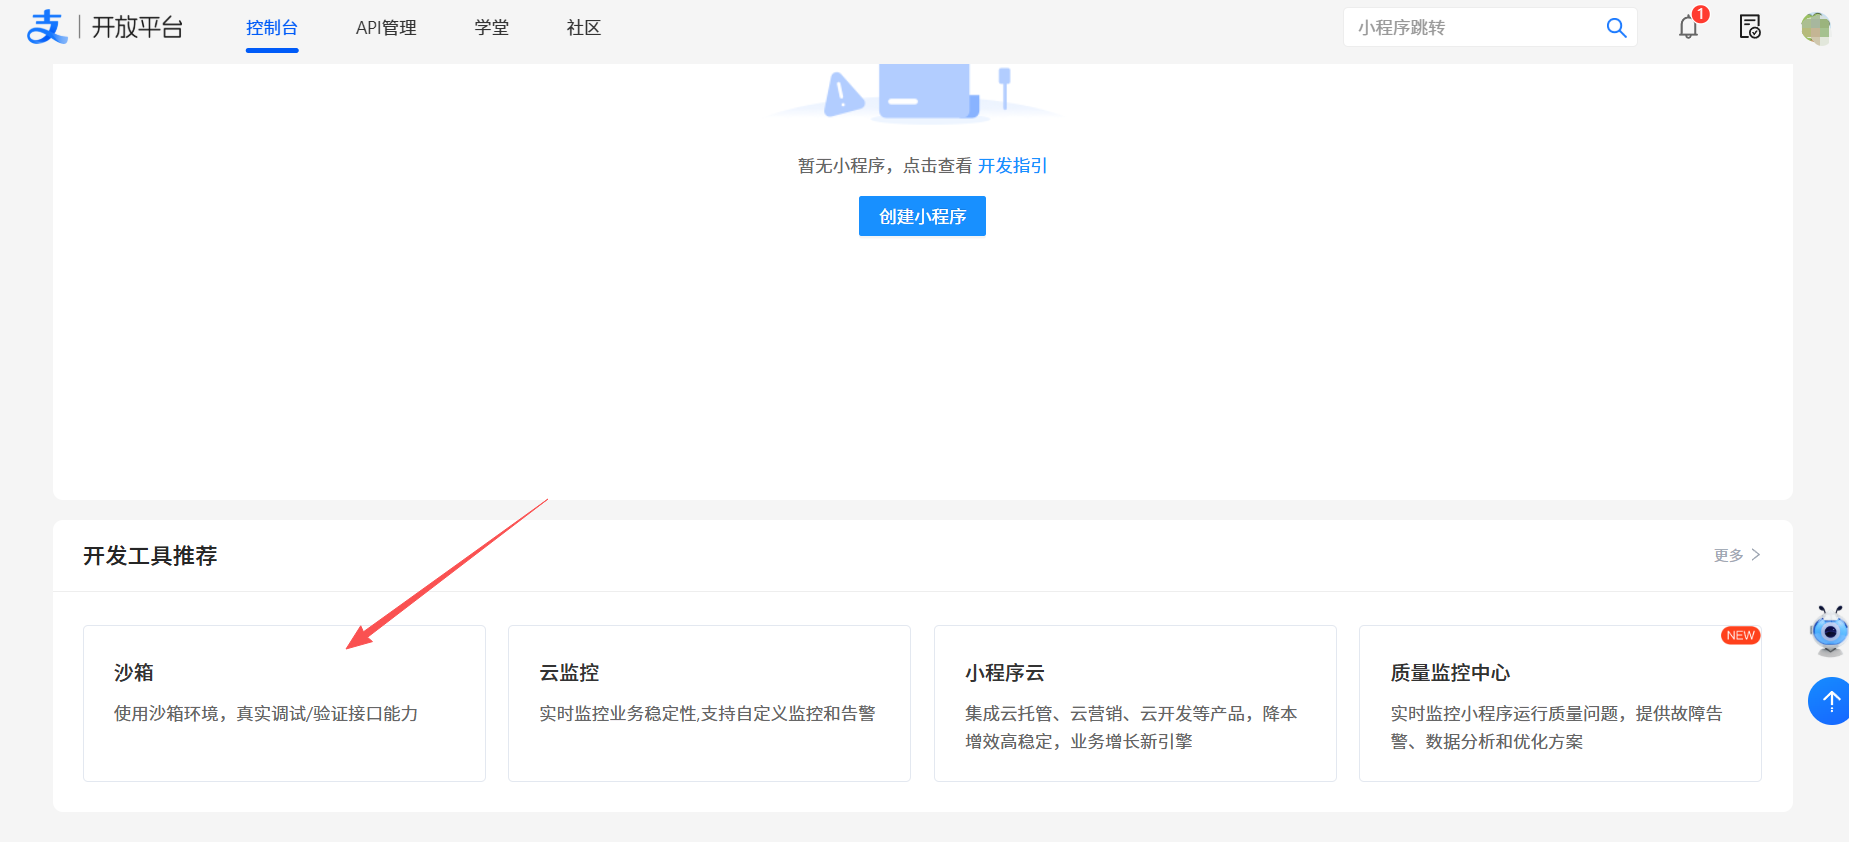Click the search magnifier icon
The width and height of the screenshot is (1849, 842).
[1615, 28]
